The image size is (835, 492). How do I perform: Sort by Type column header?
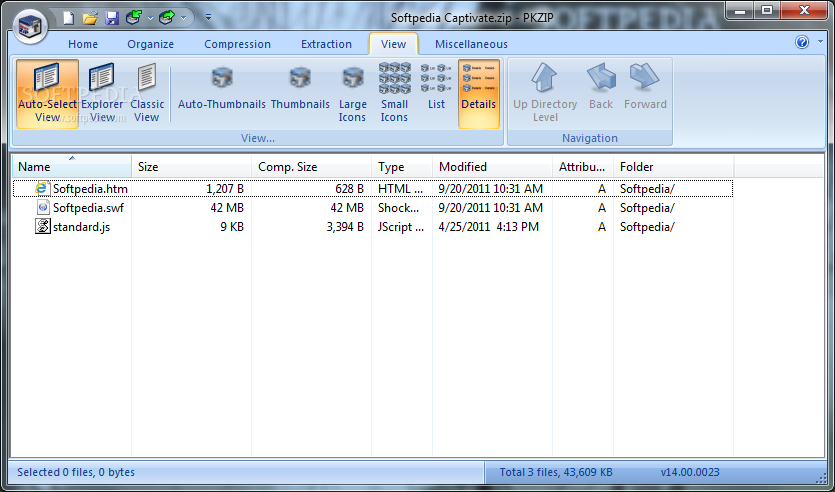[402, 167]
